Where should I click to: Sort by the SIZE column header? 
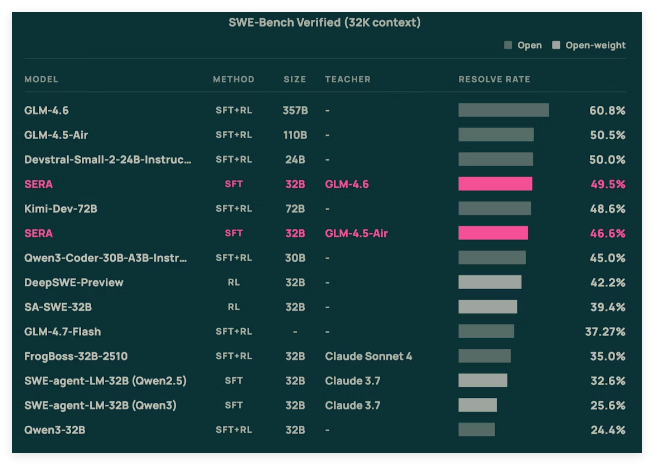295,79
